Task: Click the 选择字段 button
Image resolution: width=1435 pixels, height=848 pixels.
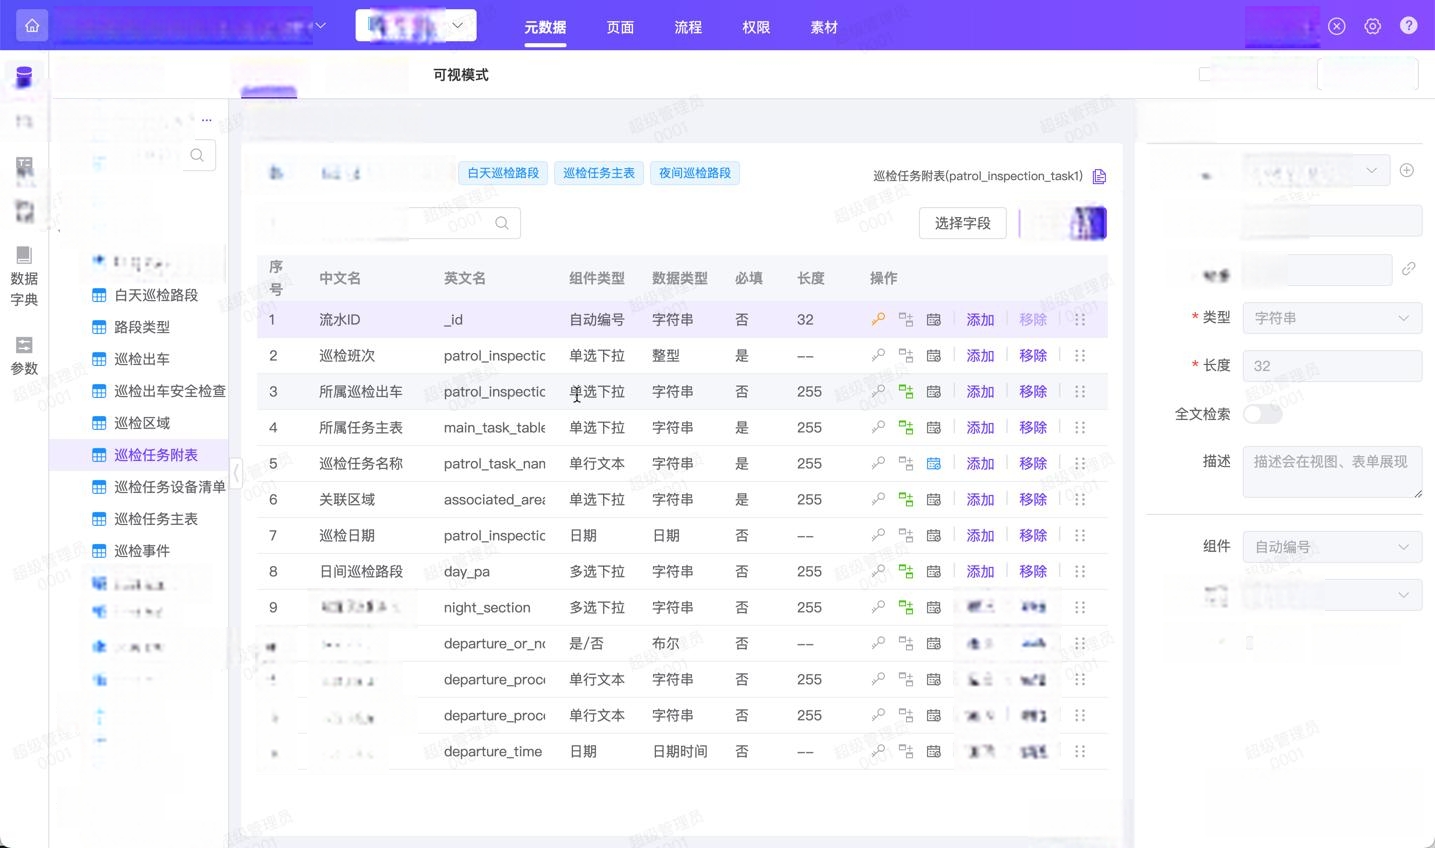Action: tap(963, 223)
